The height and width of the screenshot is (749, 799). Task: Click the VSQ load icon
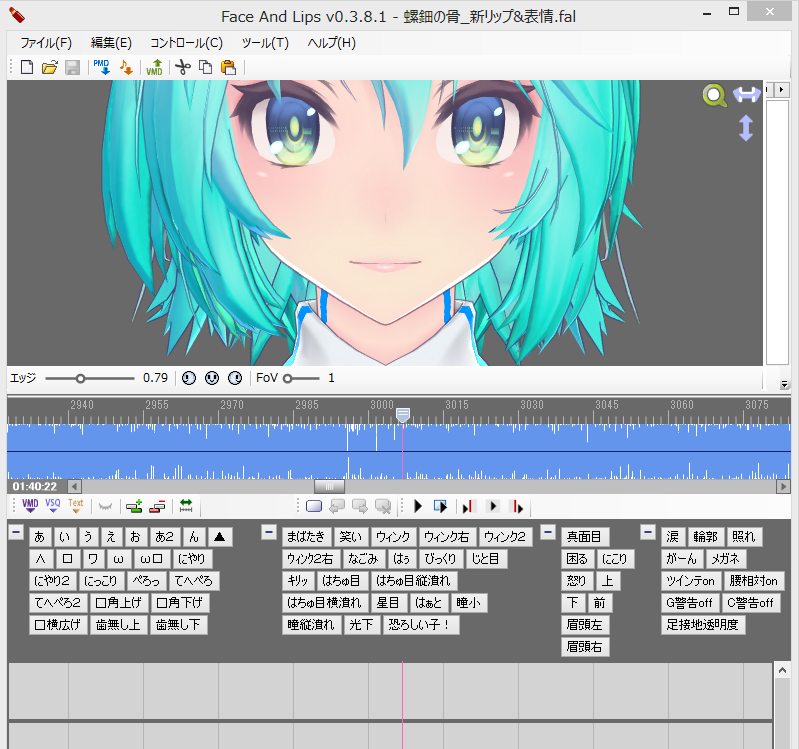[x=52, y=506]
